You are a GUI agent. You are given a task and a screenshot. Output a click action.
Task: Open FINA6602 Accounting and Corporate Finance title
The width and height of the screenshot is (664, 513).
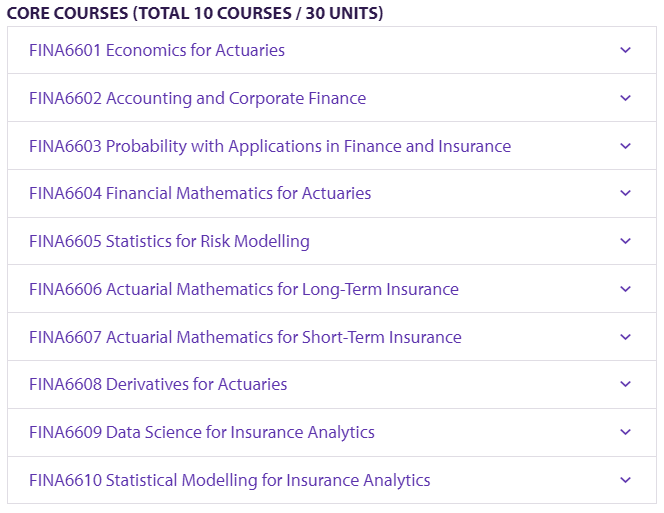(197, 98)
